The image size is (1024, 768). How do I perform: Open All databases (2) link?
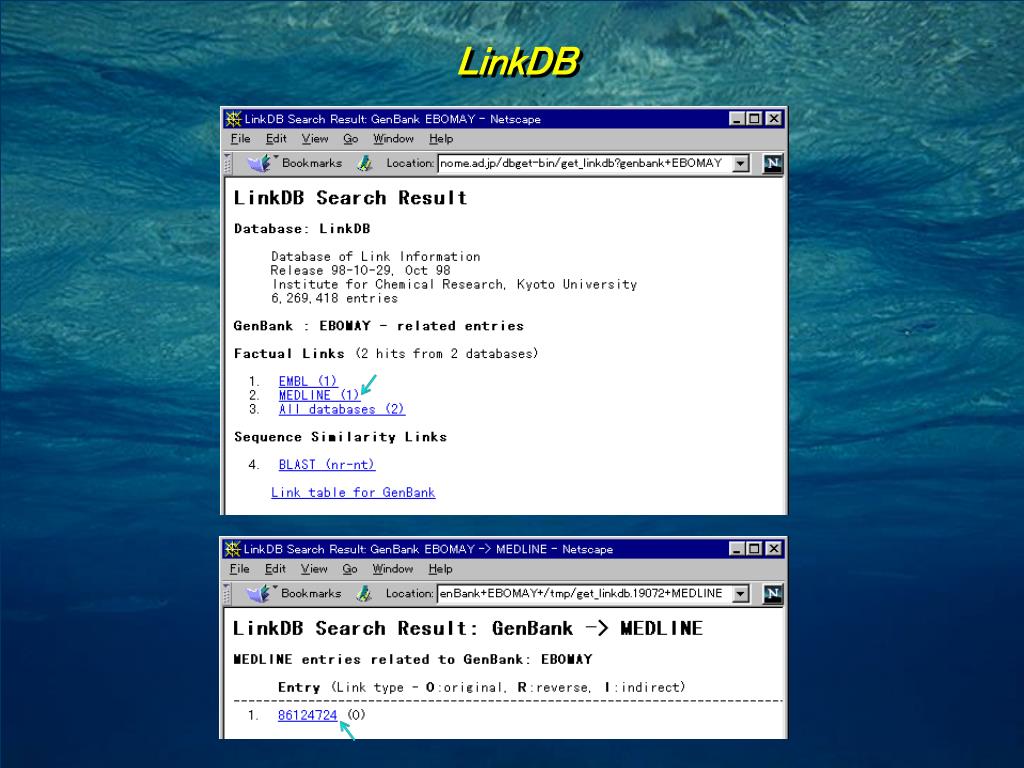[x=342, y=409]
